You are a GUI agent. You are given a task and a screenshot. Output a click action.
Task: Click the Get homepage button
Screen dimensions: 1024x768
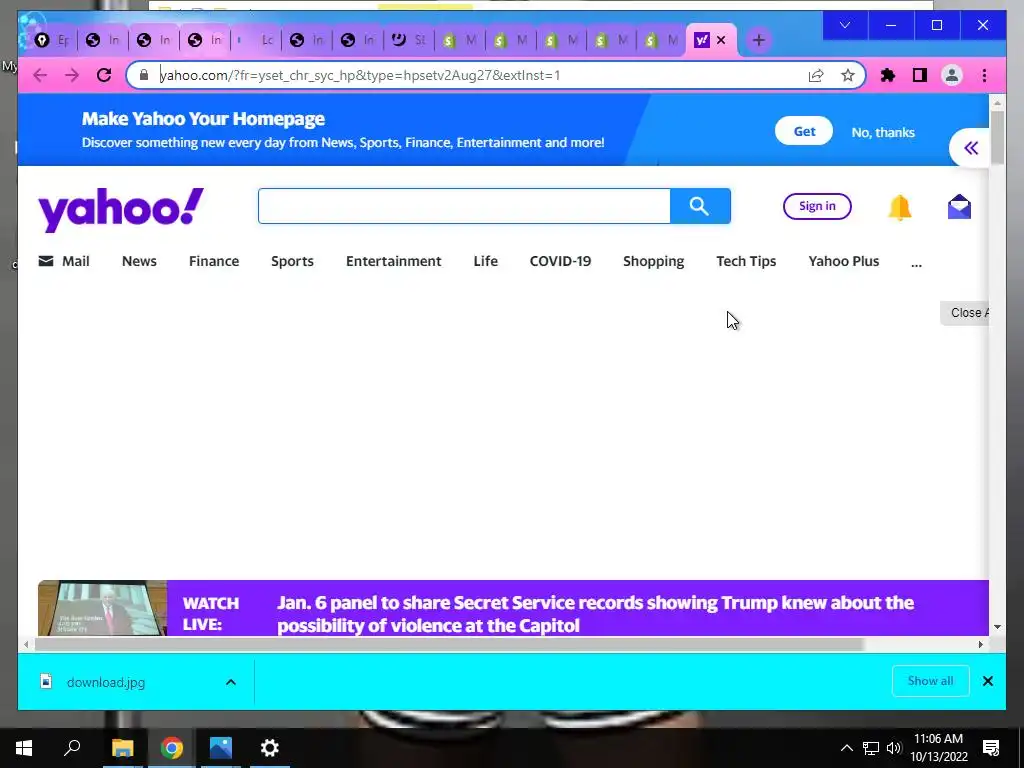[x=804, y=131]
